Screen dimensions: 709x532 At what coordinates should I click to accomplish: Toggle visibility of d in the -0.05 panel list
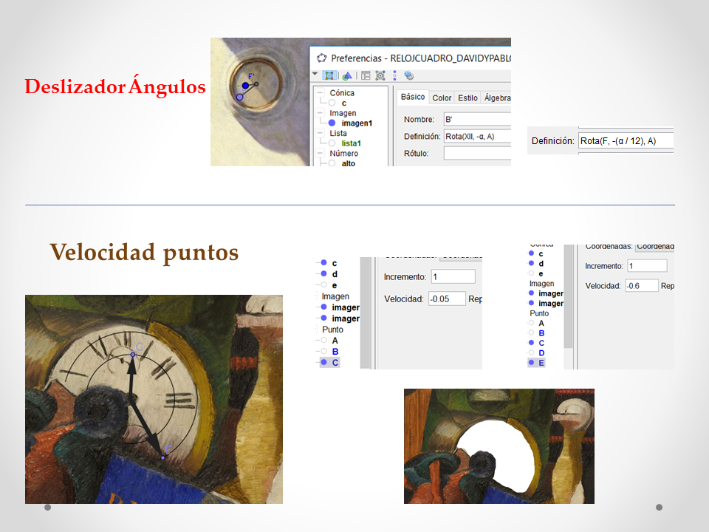click(324, 273)
